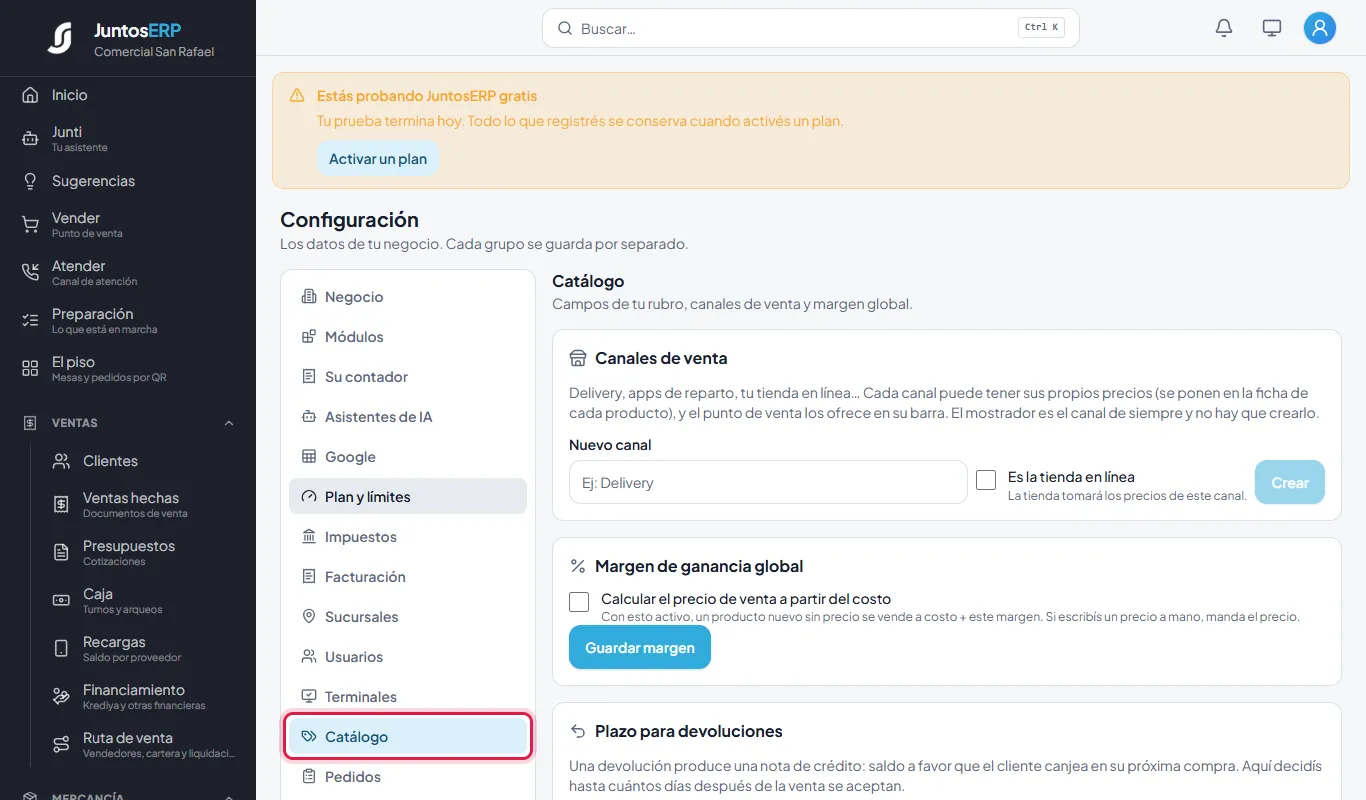Click 'Guardar margen' button
This screenshot has width=1366, height=800.
[640, 648]
